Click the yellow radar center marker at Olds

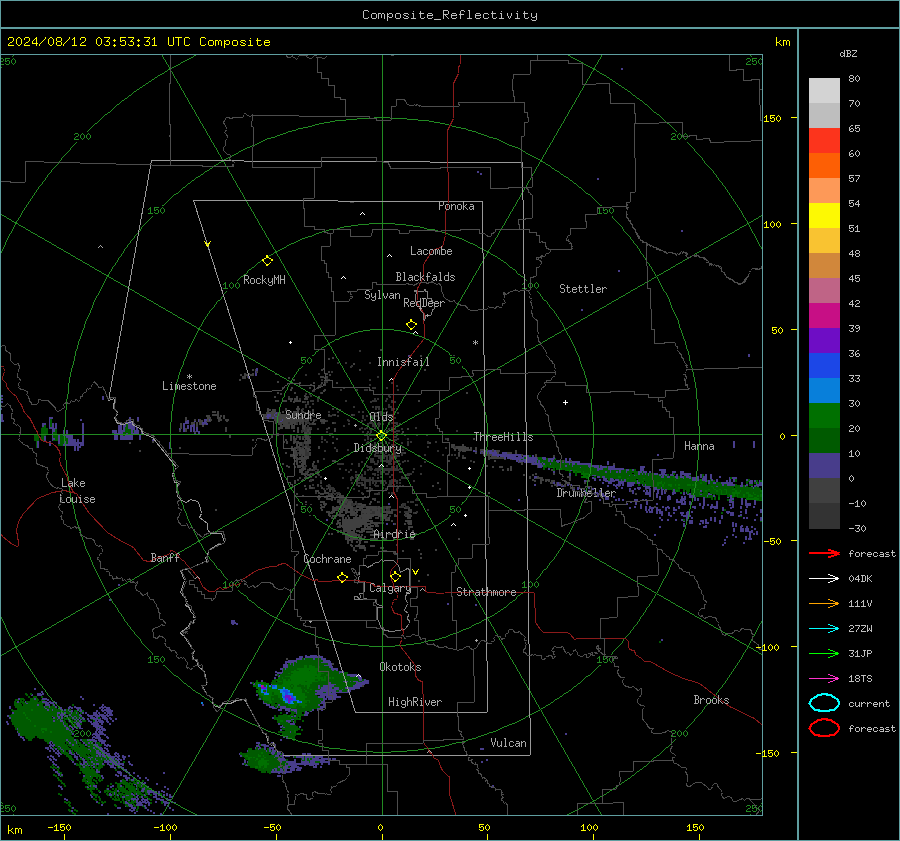[x=382, y=436]
